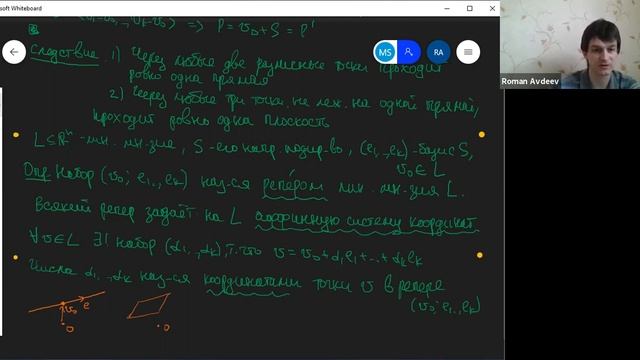Close the Whiteboard window

tap(492, 8)
